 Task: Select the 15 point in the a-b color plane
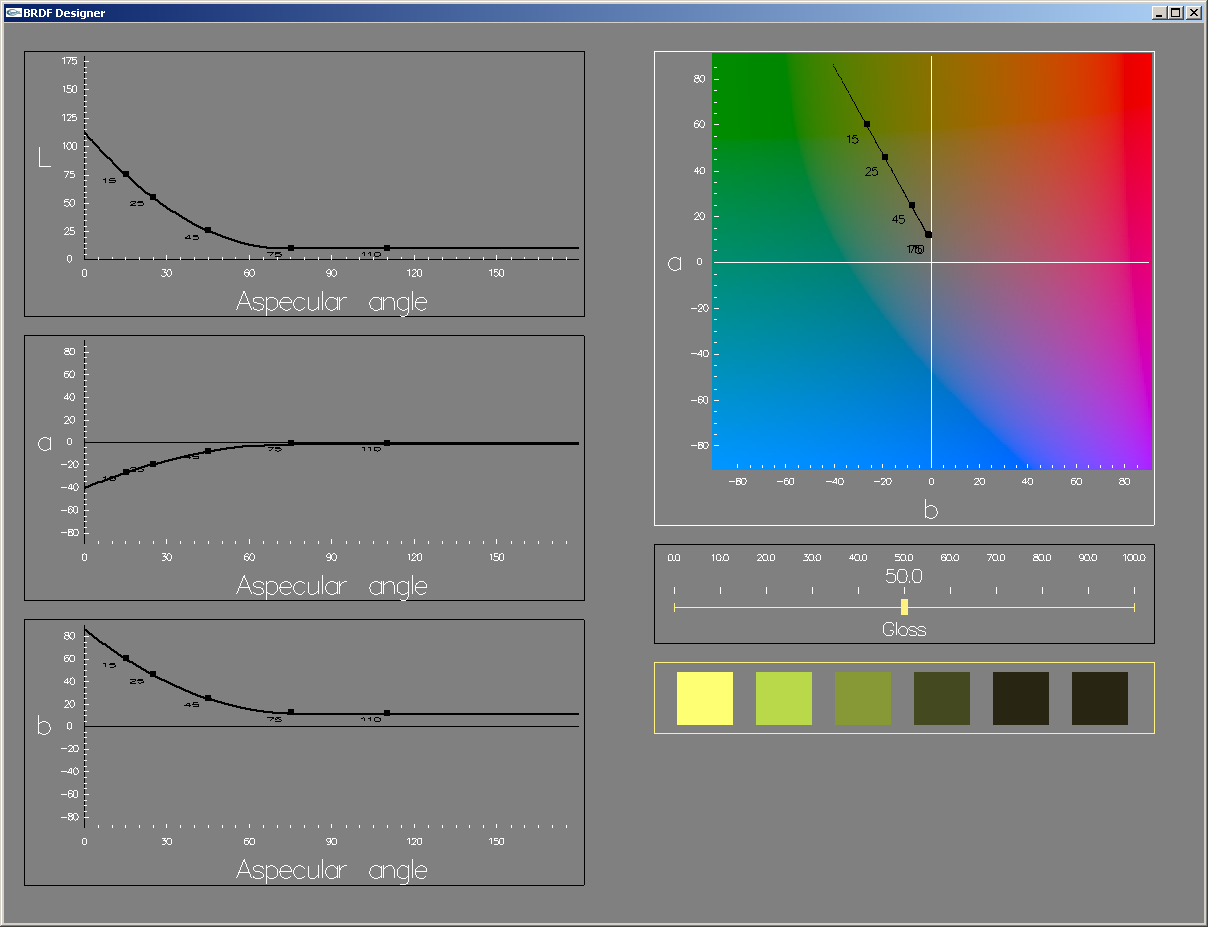867,124
